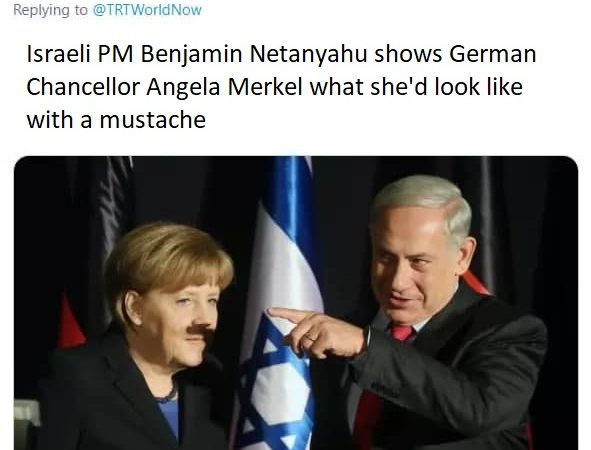Click the drawn-on mustache in the photo

[201, 329]
